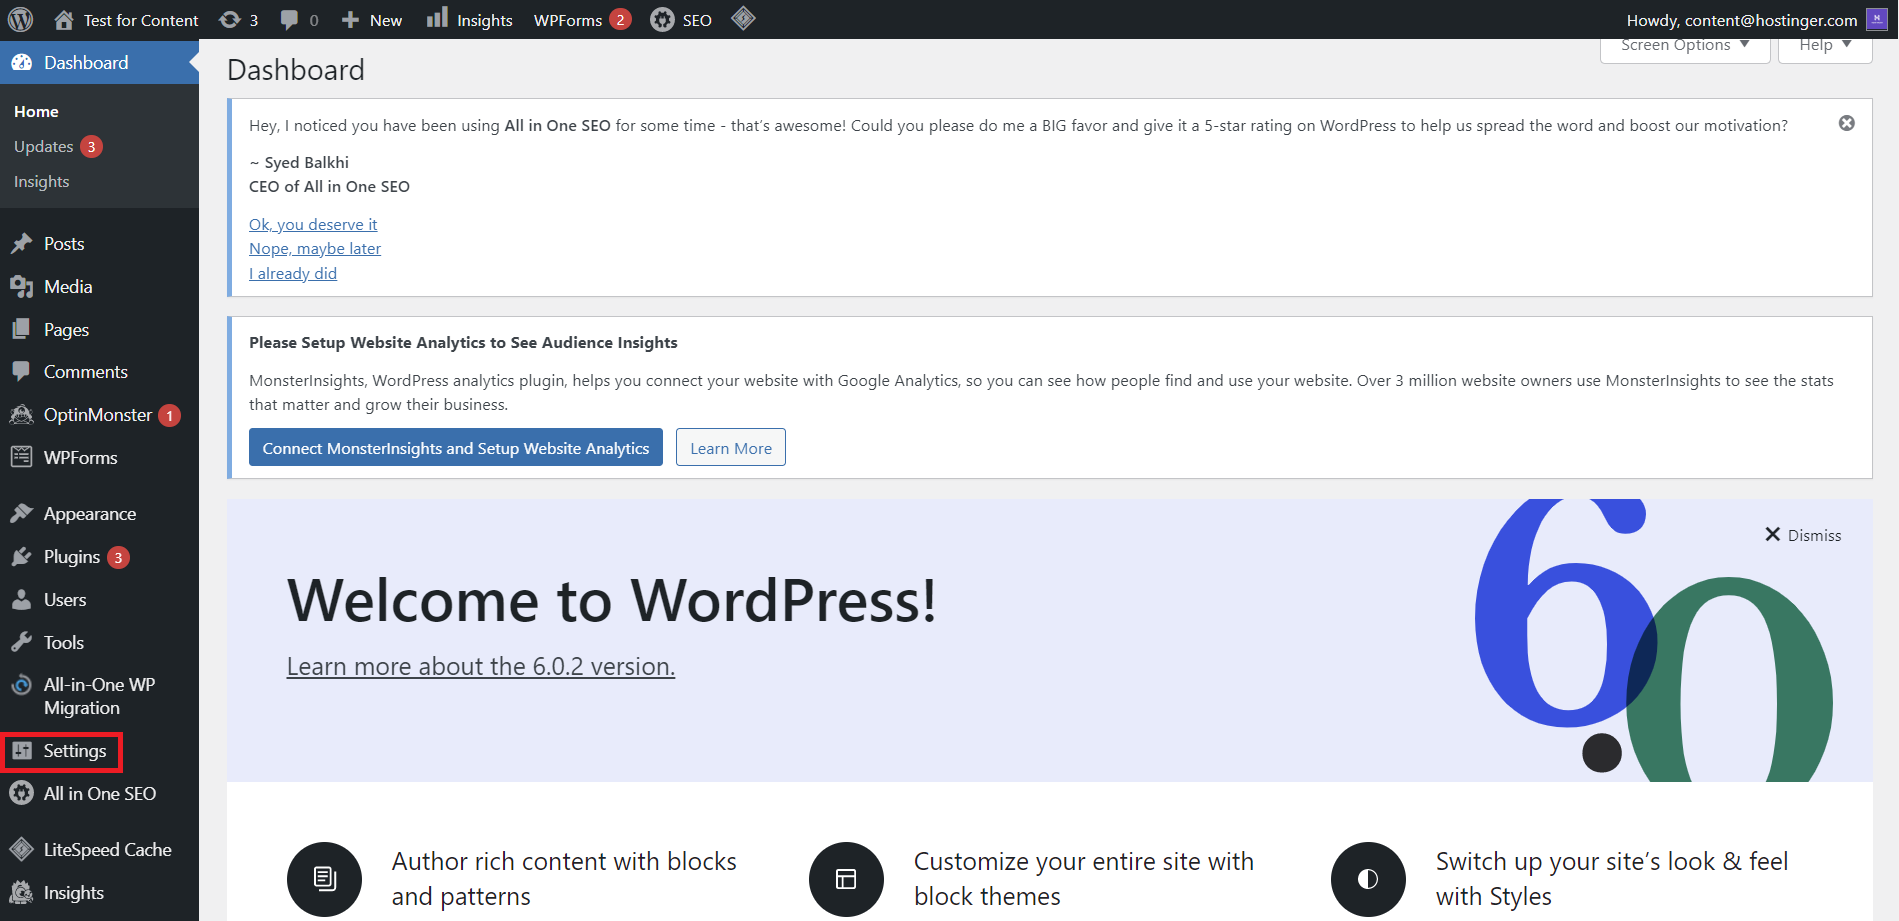Expand the Screen Options dropdown
The width and height of the screenshot is (1899, 921).
coord(1683,44)
